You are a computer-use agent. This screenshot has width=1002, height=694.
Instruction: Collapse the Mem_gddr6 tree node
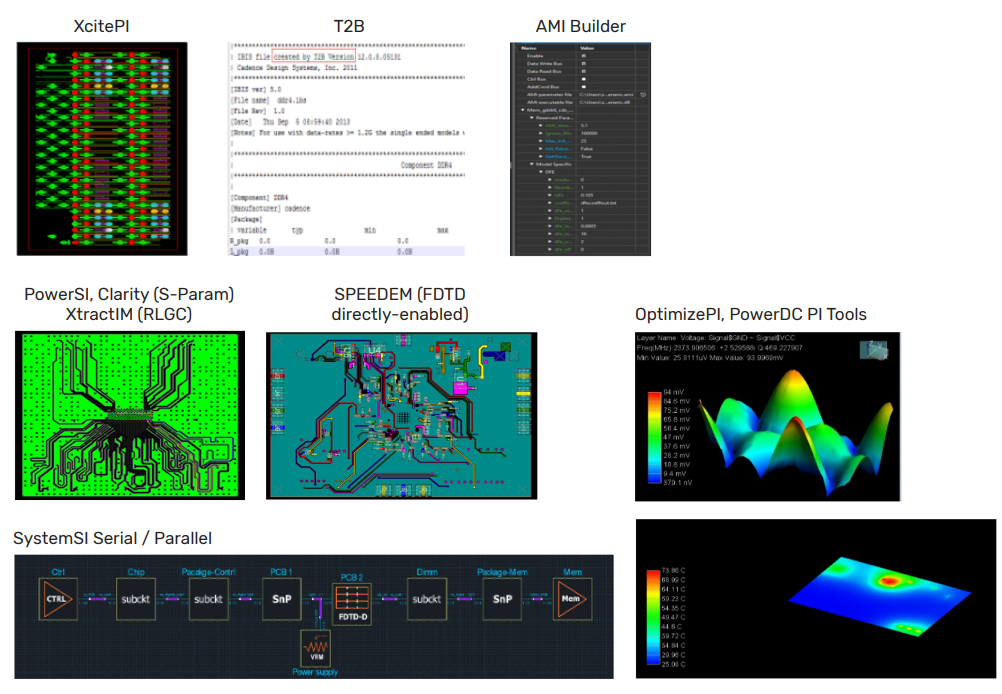point(523,110)
